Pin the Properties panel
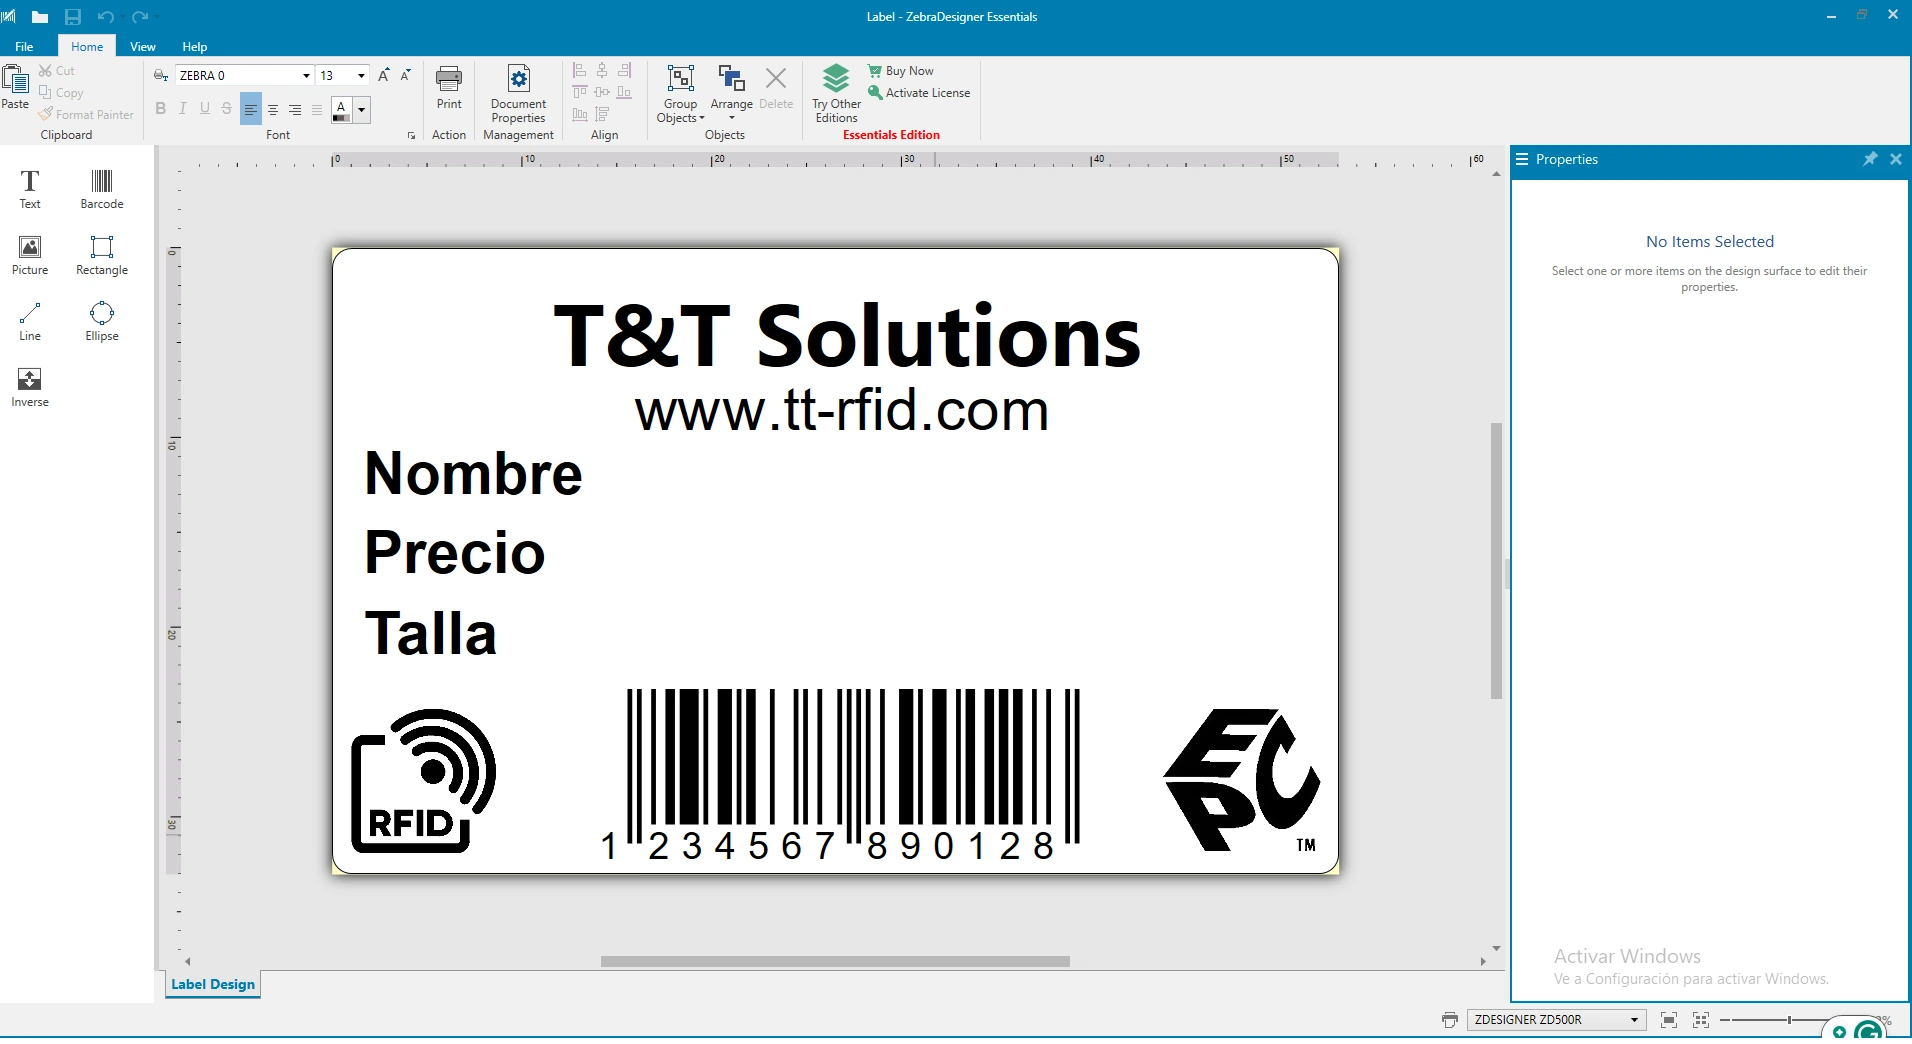The height and width of the screenshot is (1044, 1912). (1870, 159)
